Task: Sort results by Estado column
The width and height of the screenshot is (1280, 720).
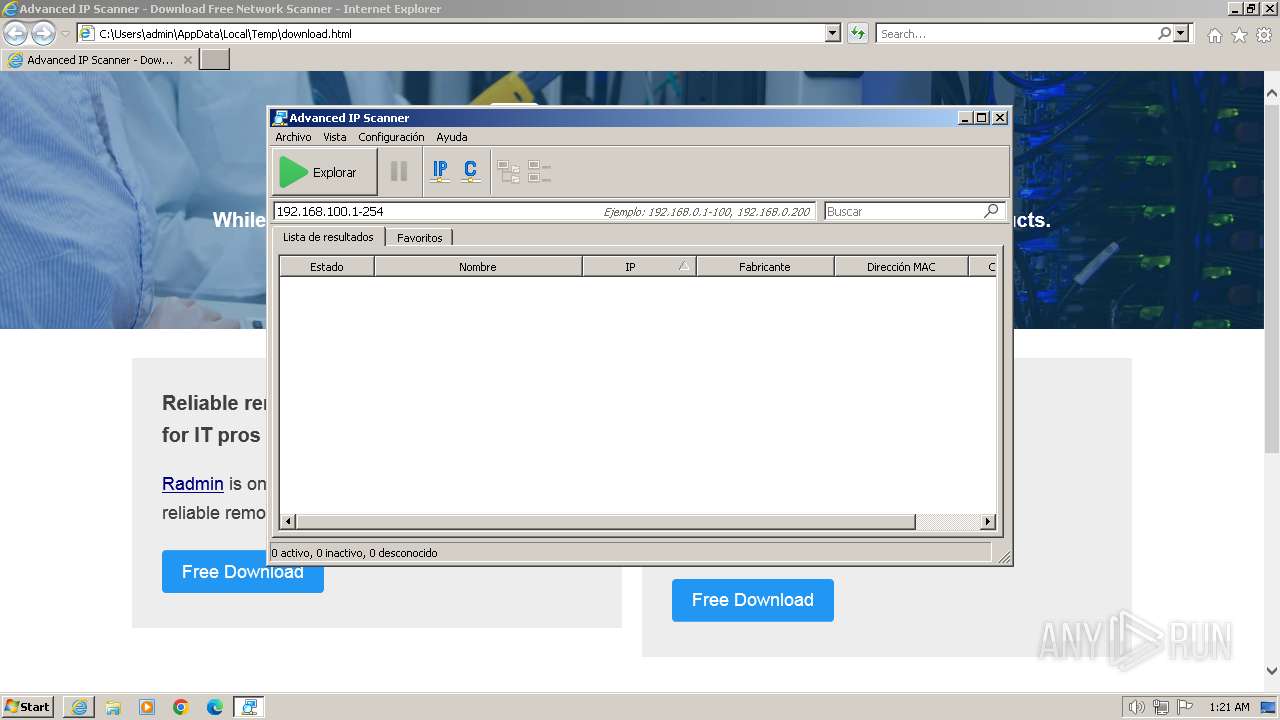Action: (x=327, y=267)
